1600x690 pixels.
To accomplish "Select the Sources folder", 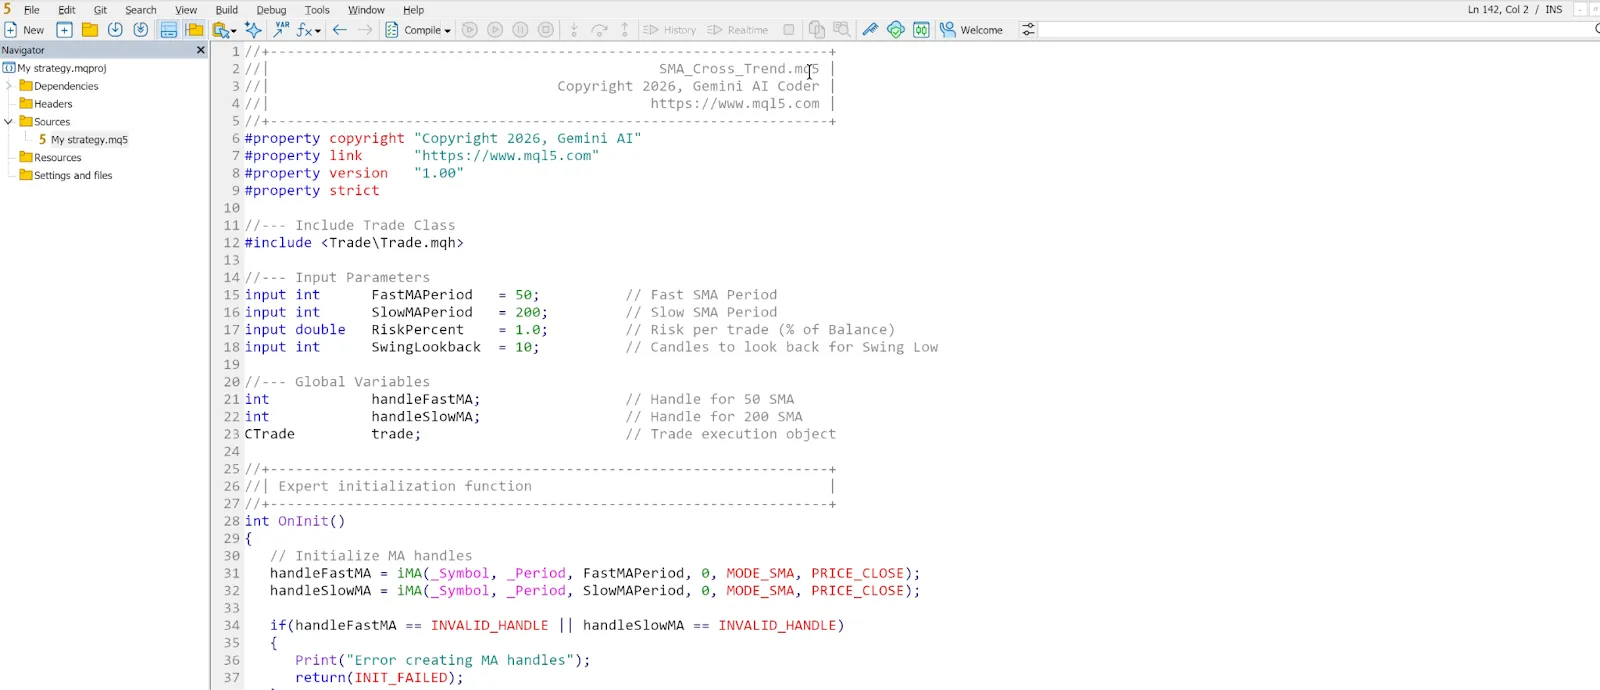I will click(52, 122).
